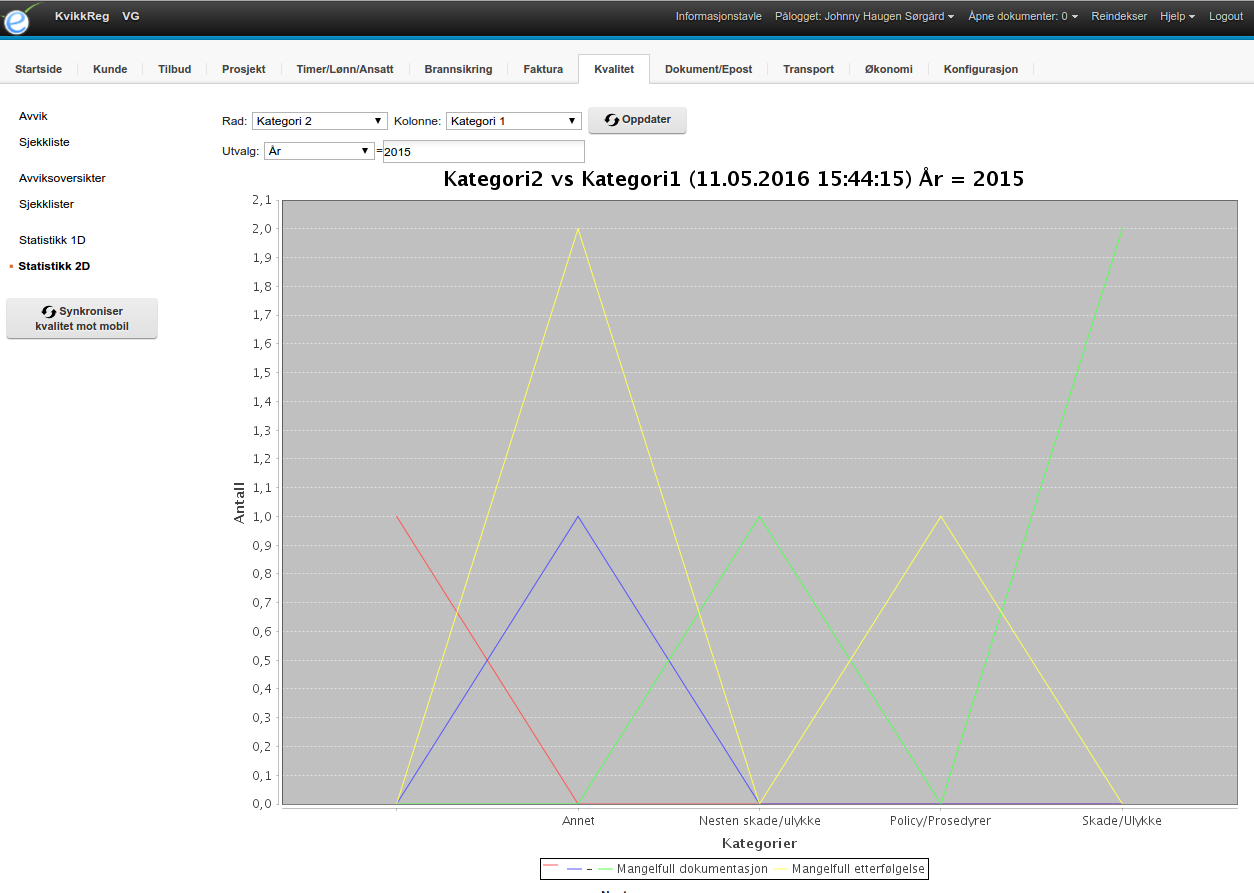Select the Brannsikring tab
The height and width of the screenshot is (893, 1254).
(458, 69)
